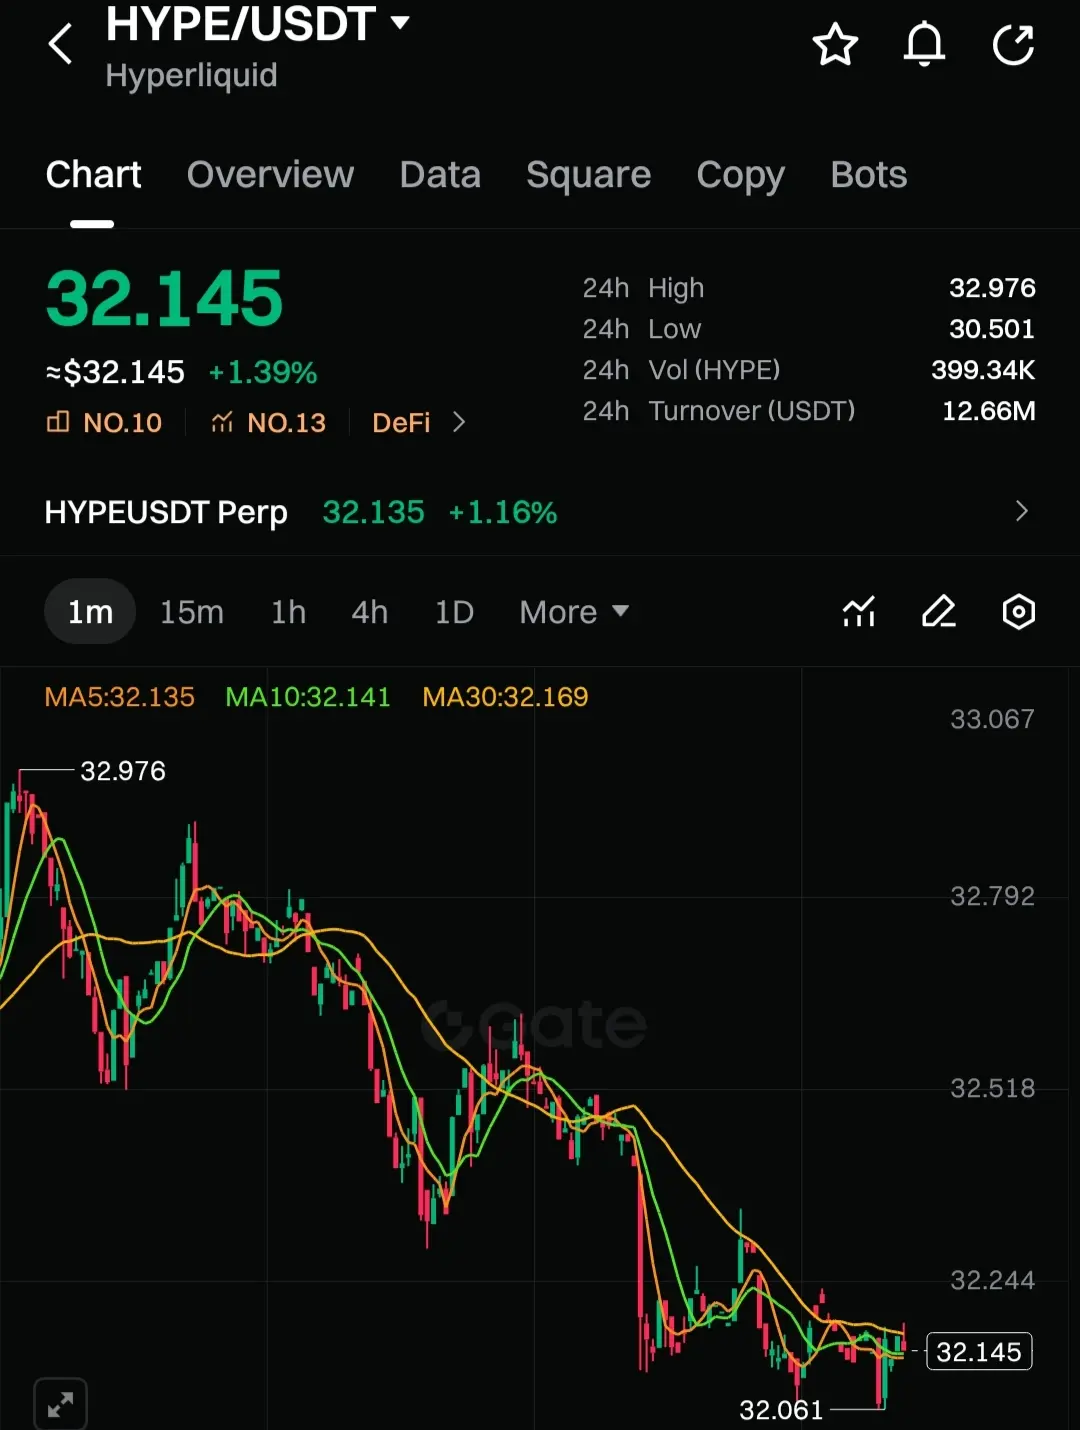Tap the perp price 32.135
The image size is (1080, 1430).
click(x=373, y=512)
